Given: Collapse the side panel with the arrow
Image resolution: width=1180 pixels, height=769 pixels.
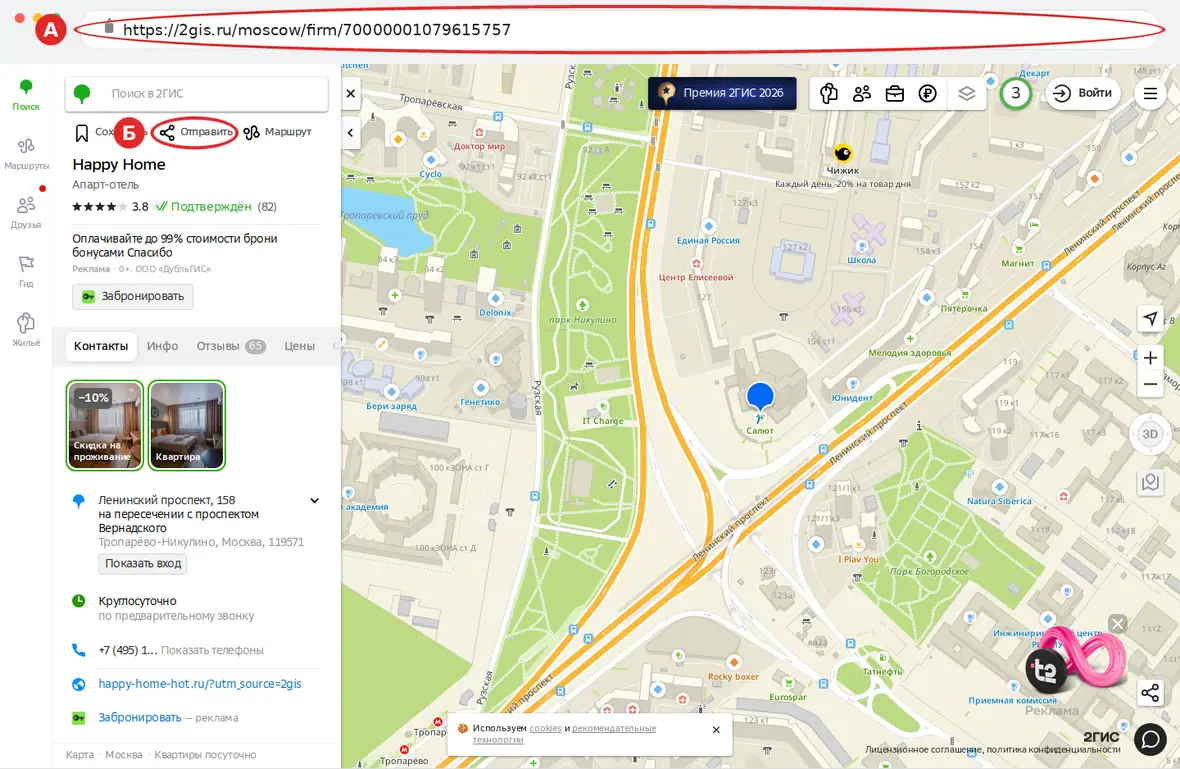Looking at the screenshot, I should [x=351, y=132].
